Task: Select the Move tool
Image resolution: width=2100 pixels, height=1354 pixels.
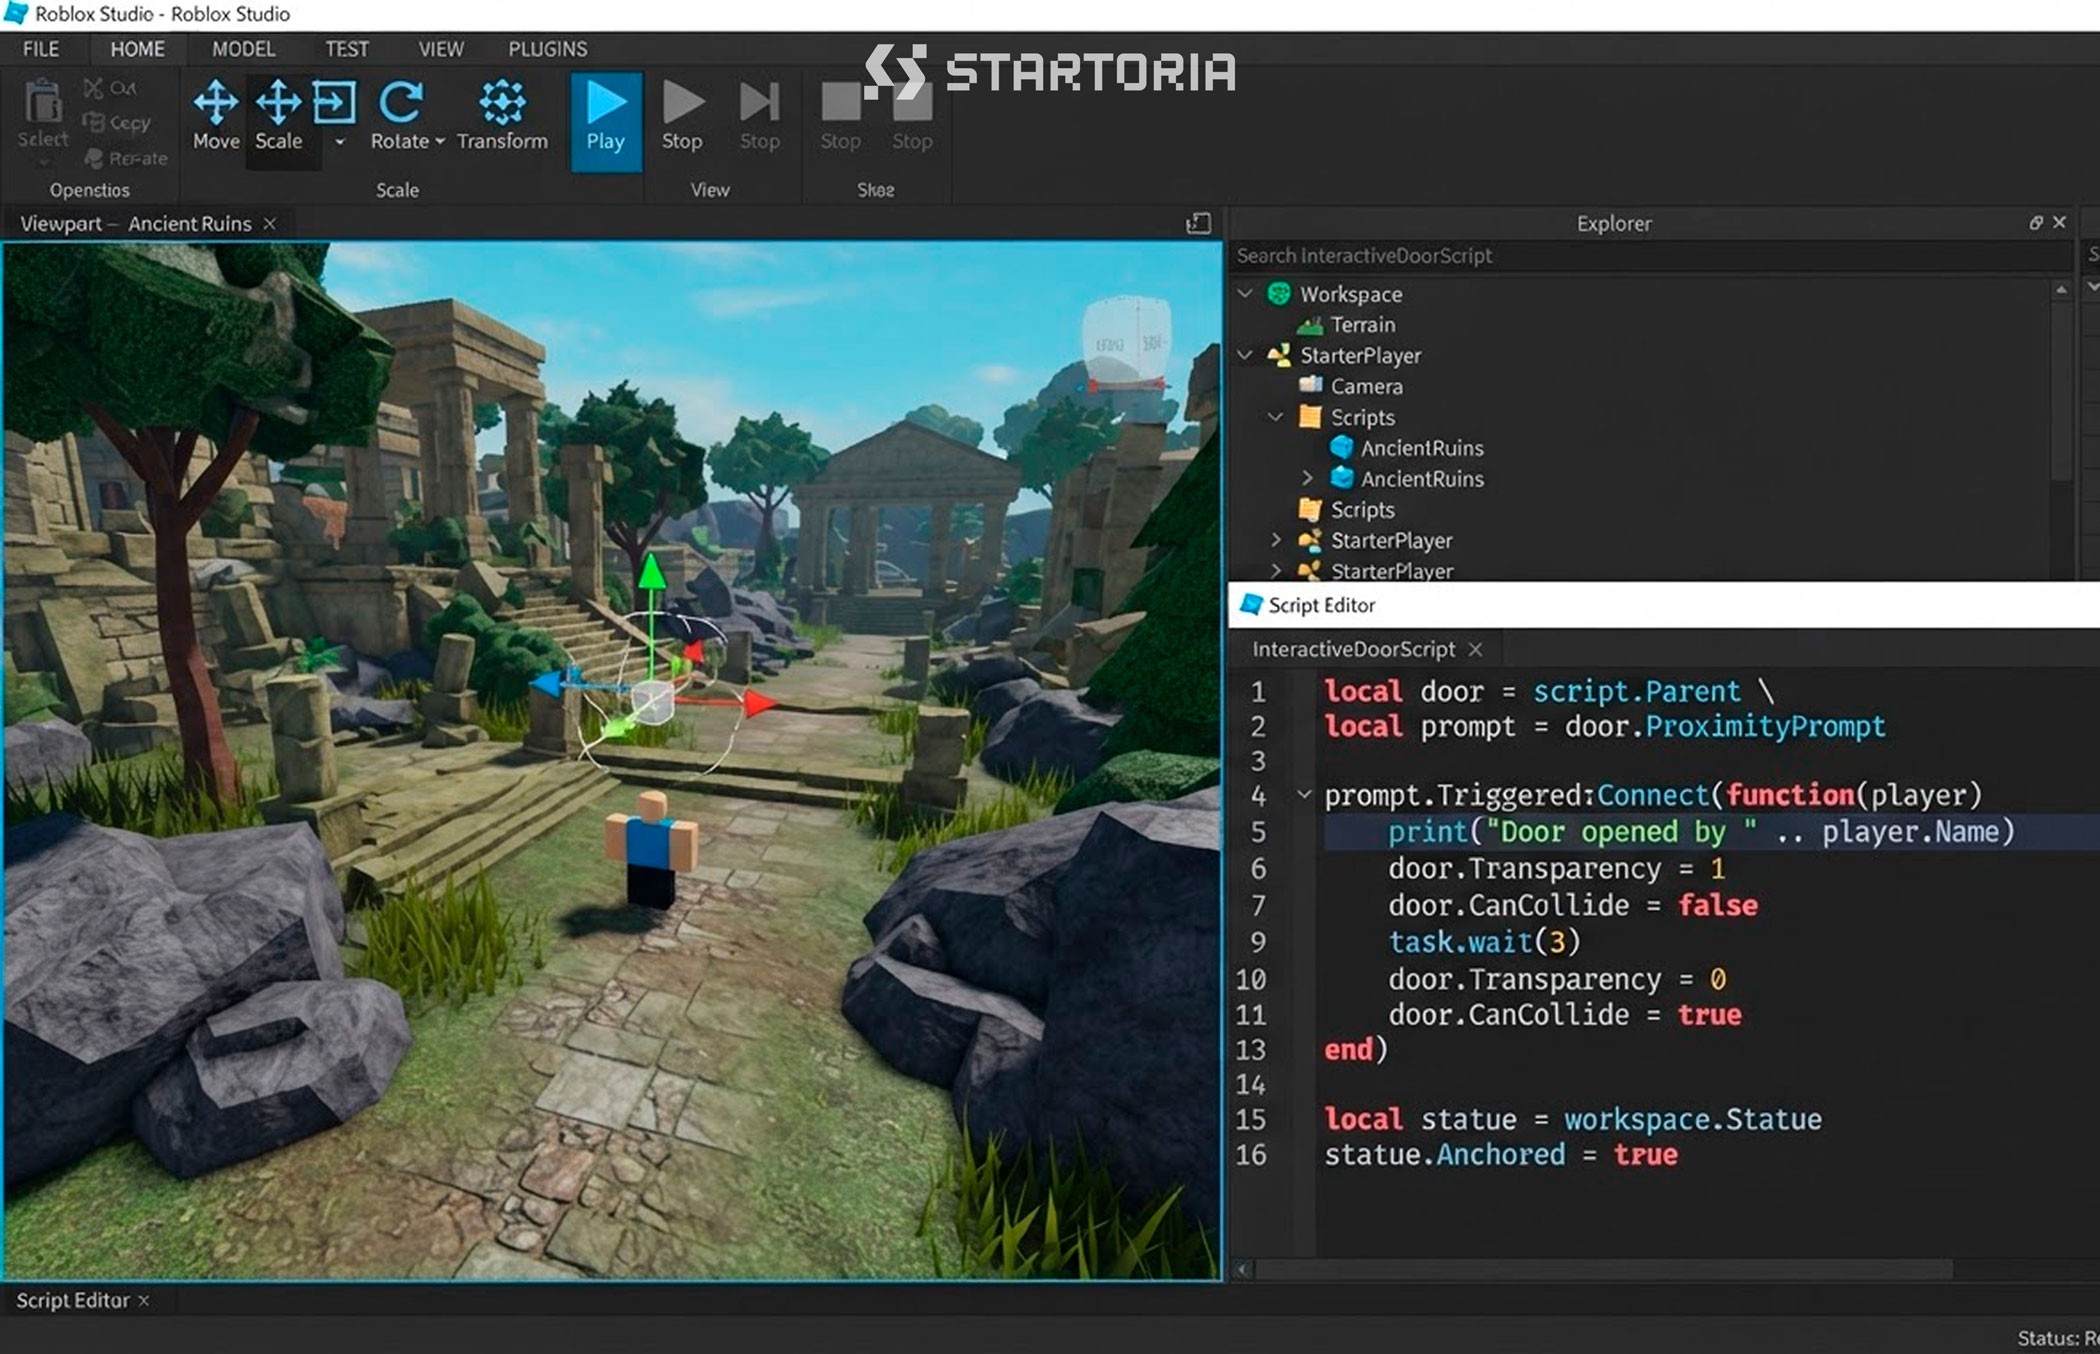Action: [216, 116]
